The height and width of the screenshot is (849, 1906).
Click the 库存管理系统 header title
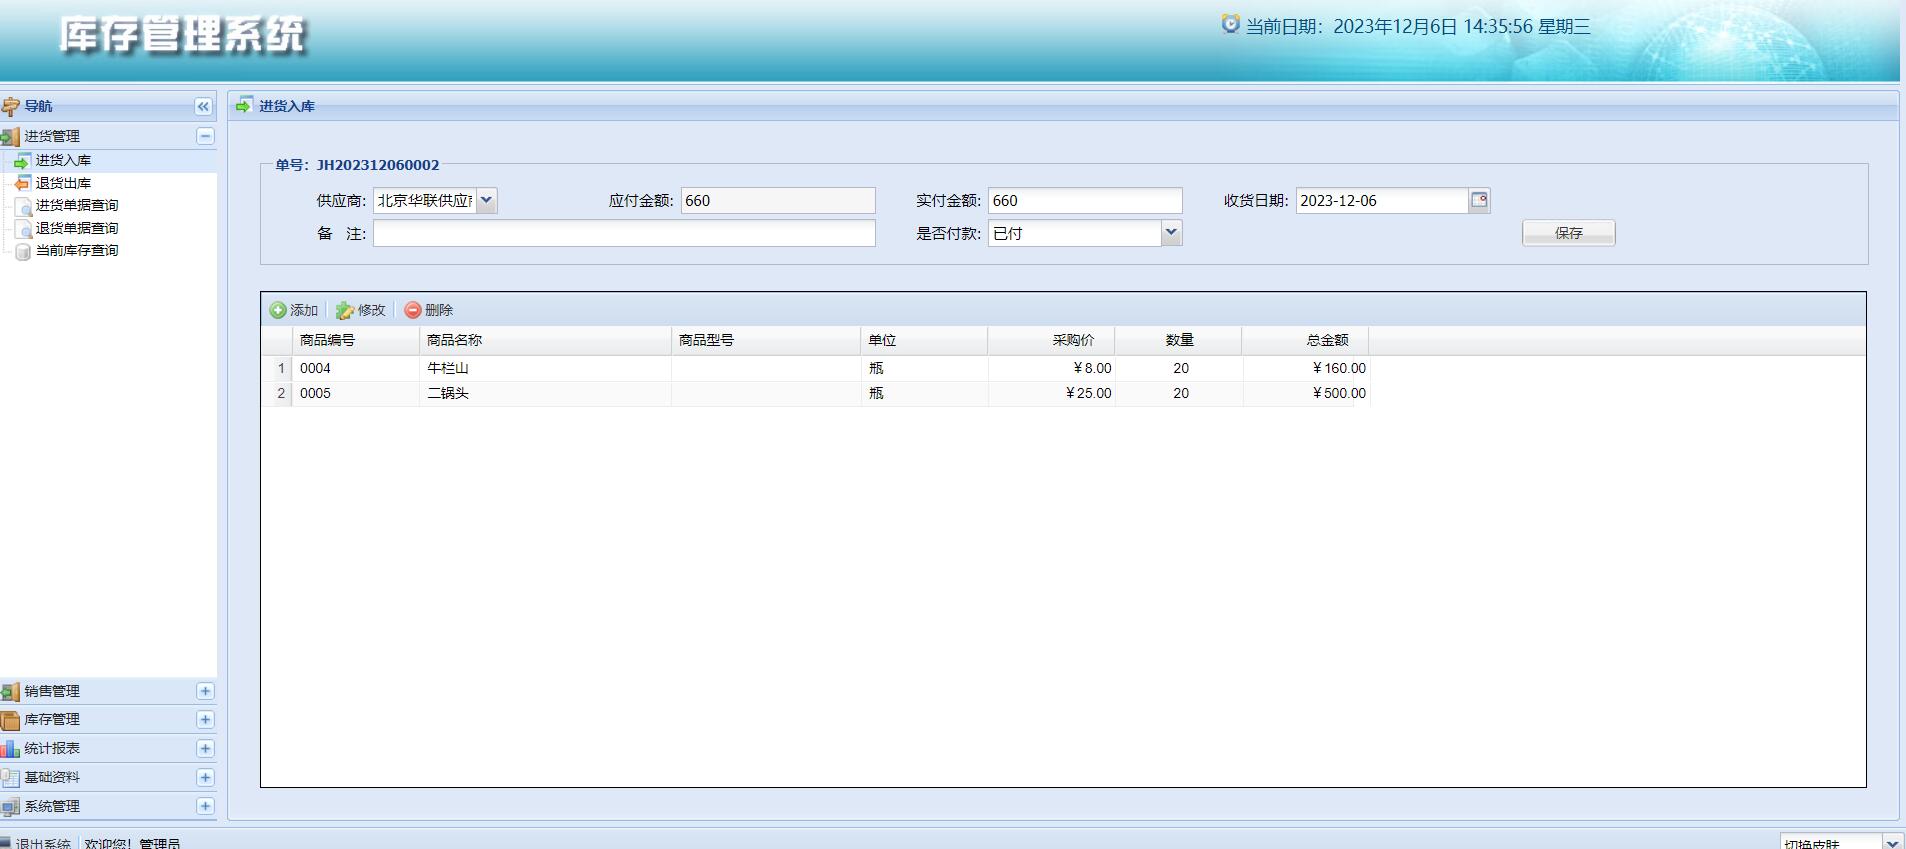[x=182, y=35]
